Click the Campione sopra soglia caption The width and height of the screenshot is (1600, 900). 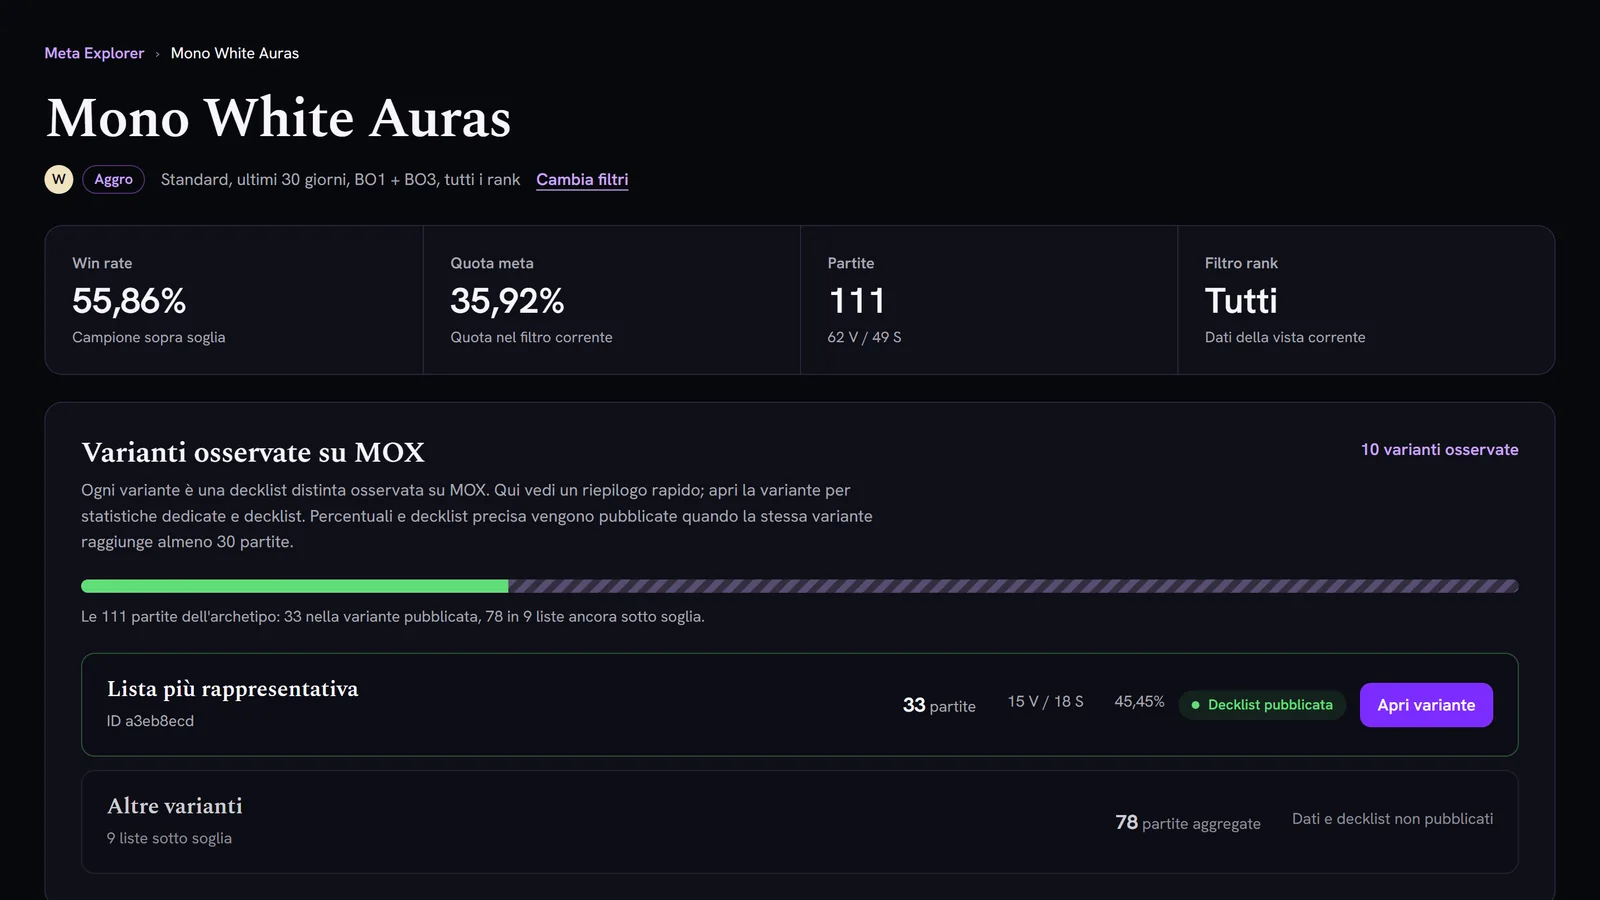[149, 337]
